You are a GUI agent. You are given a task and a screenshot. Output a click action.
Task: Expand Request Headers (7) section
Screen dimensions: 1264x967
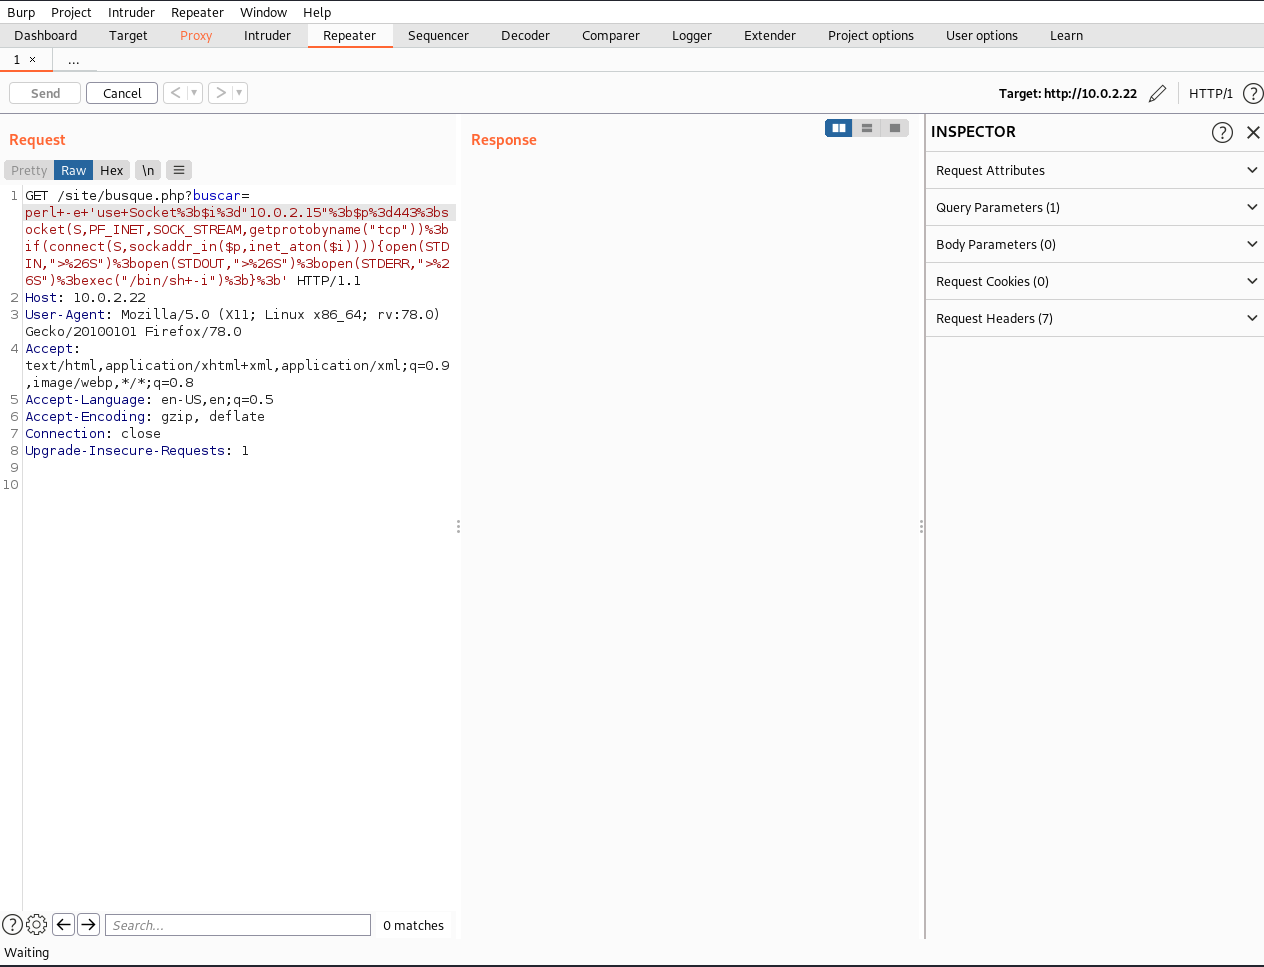1095,318
